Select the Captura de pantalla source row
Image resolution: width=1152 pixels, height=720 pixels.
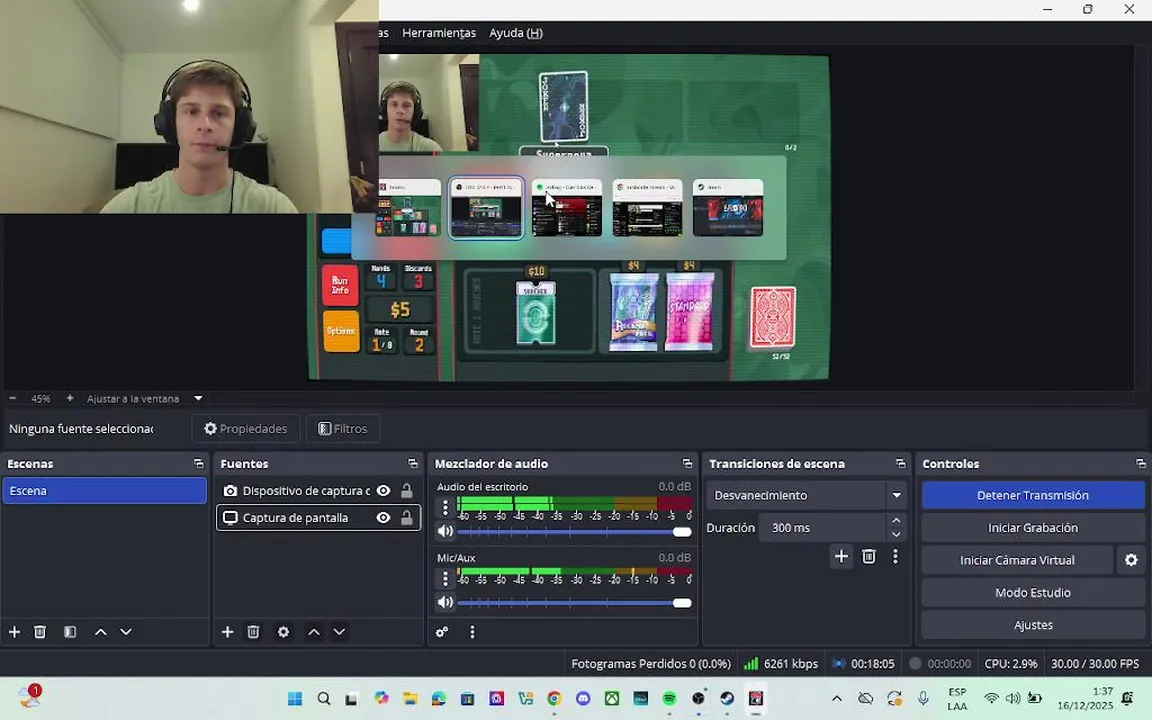click(318, 518)
